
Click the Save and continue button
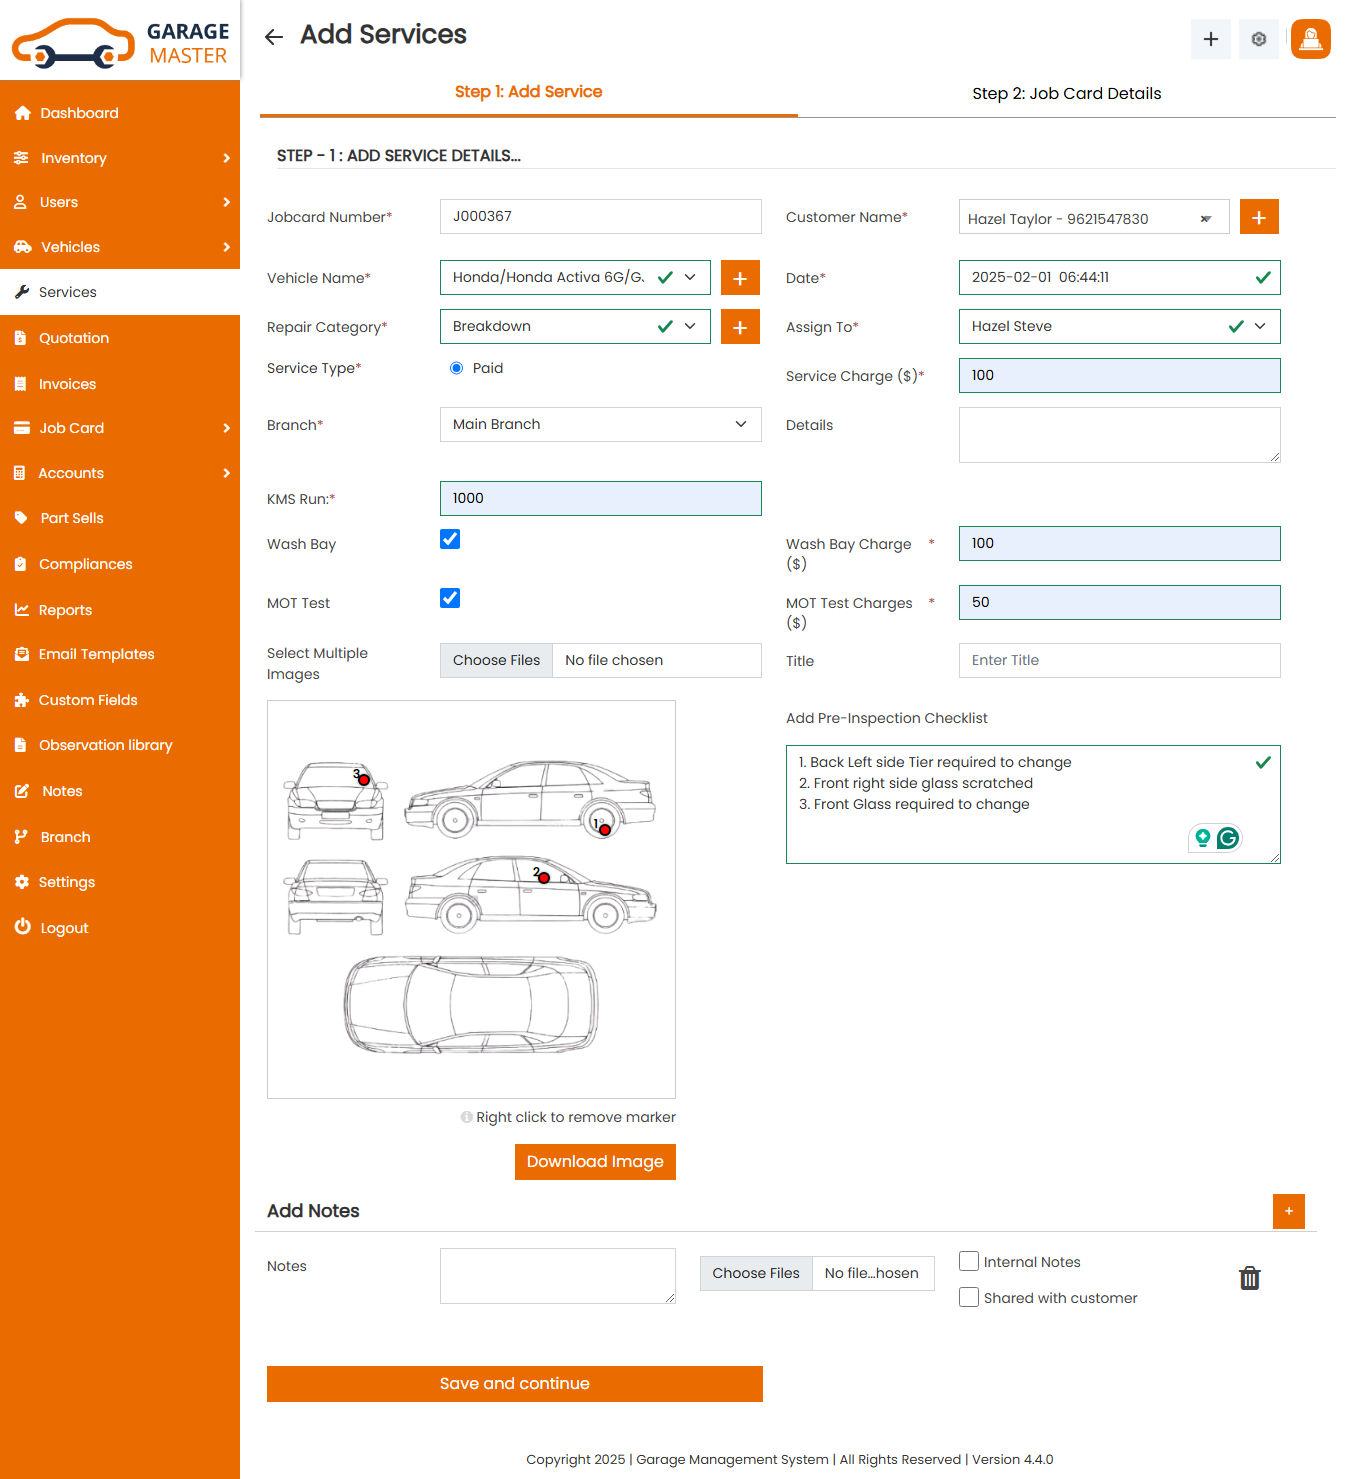(514, 1384)
